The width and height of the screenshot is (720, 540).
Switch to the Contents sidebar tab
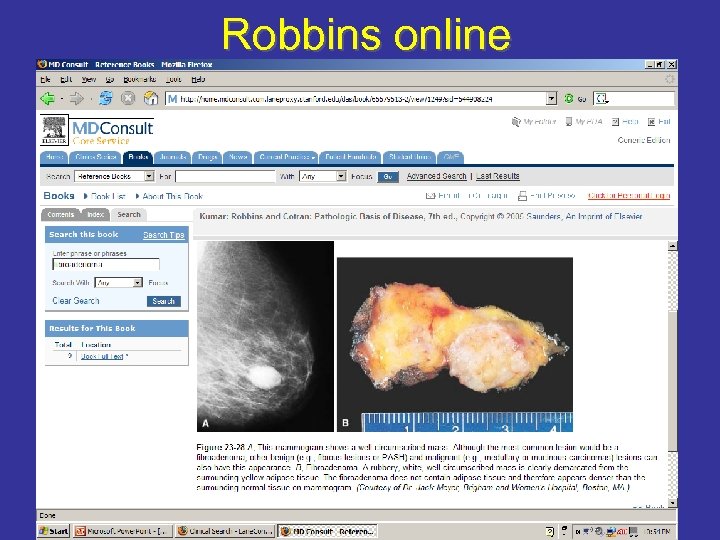click(x=60, y=214)
